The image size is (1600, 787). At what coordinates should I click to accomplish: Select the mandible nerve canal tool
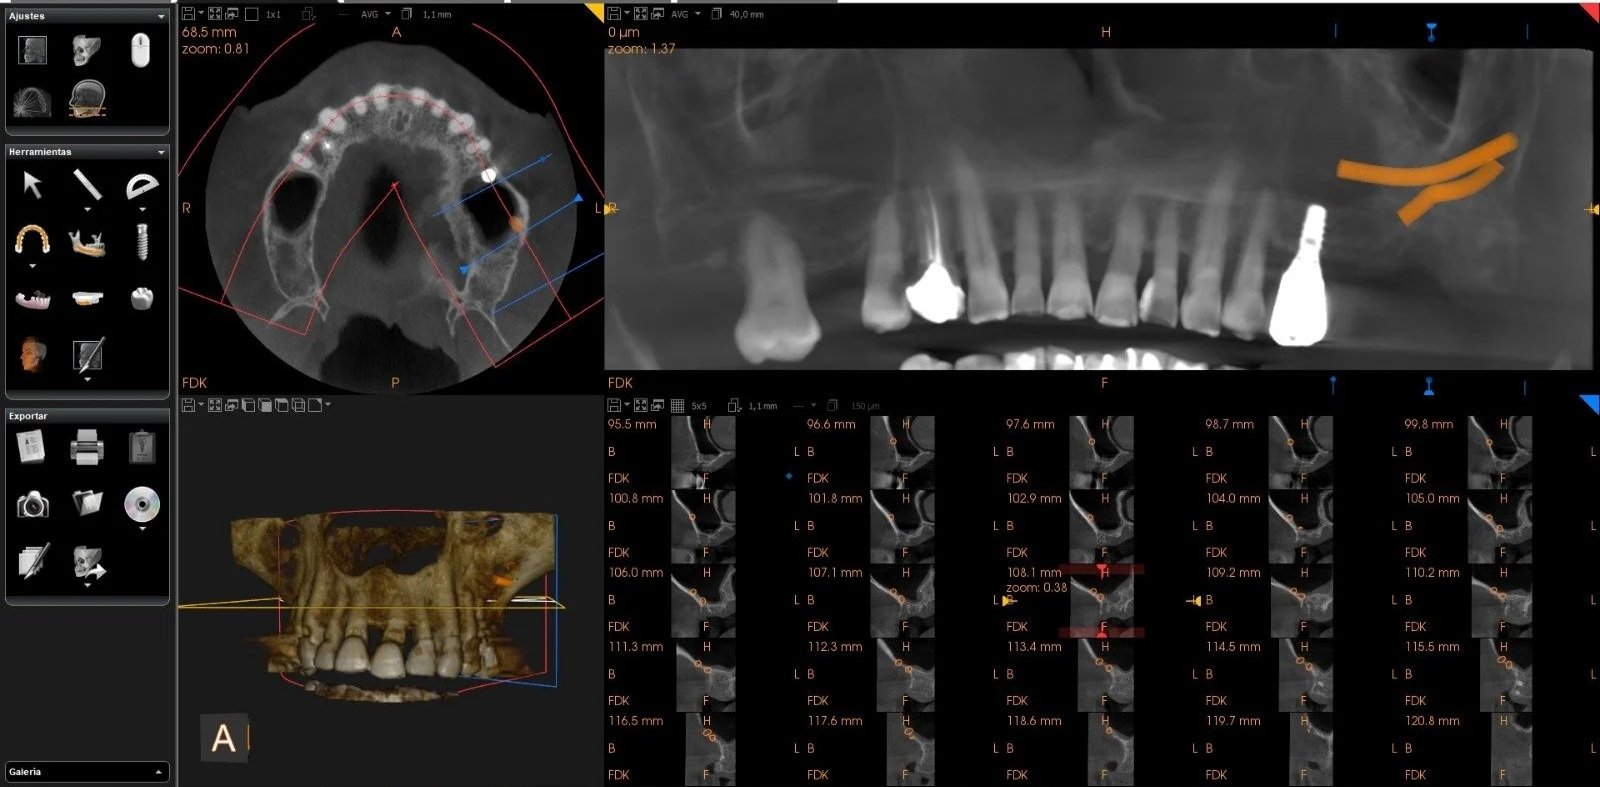(x=87, y=242)
